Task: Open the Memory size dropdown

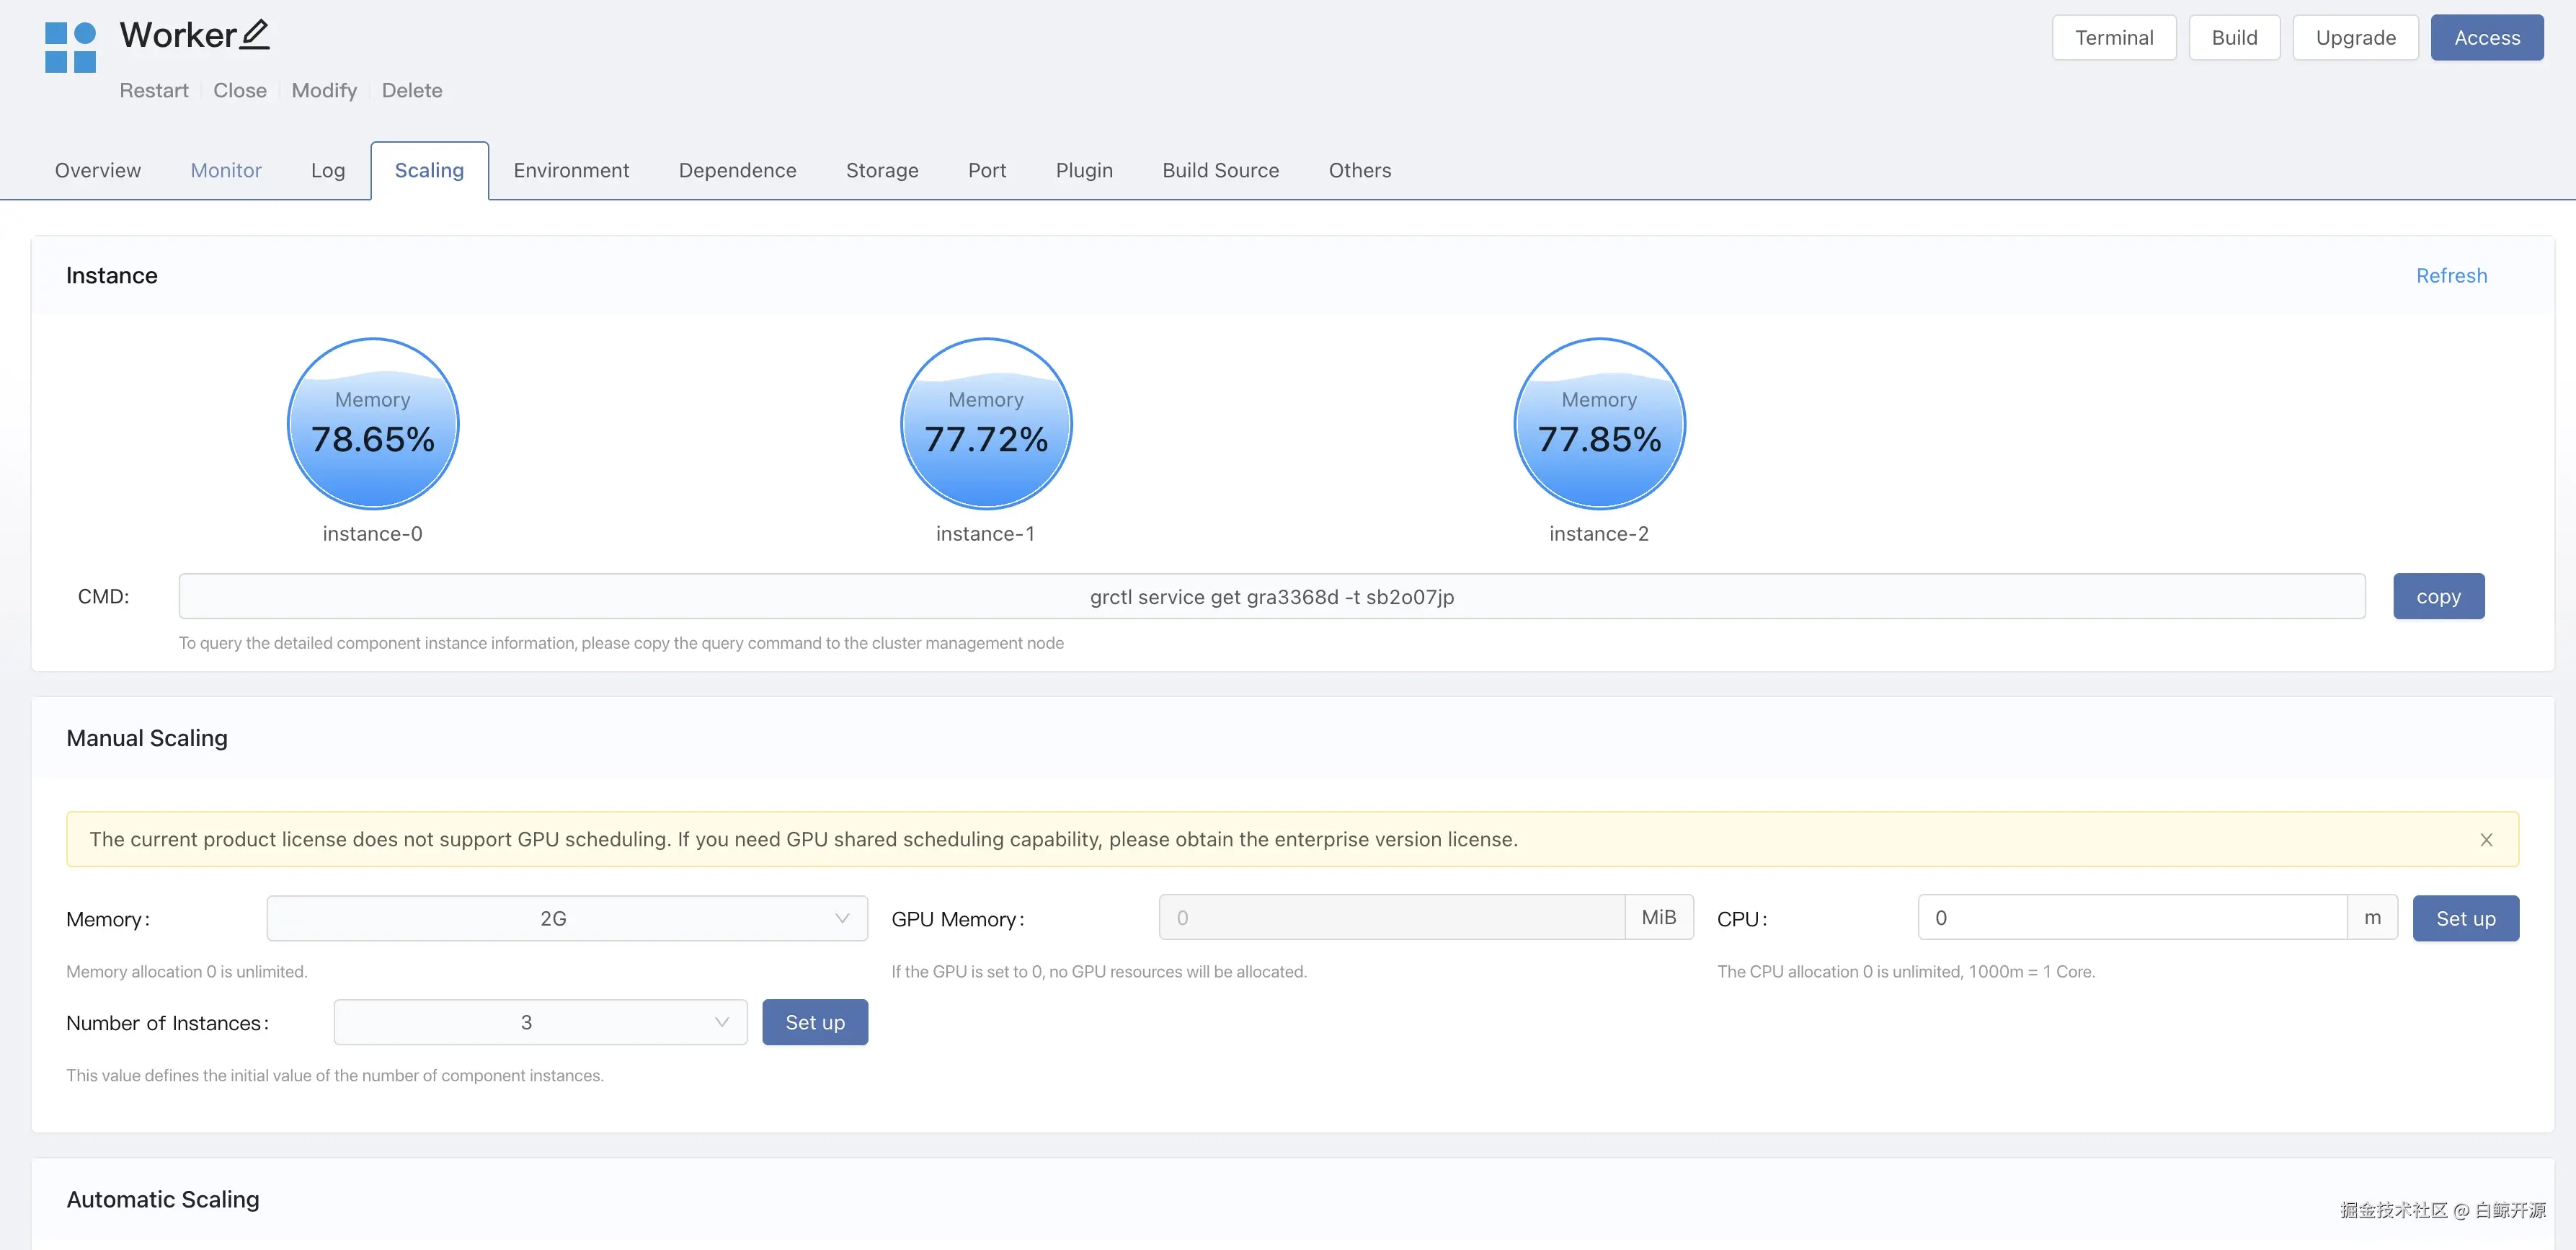Action: coord(566,918)
